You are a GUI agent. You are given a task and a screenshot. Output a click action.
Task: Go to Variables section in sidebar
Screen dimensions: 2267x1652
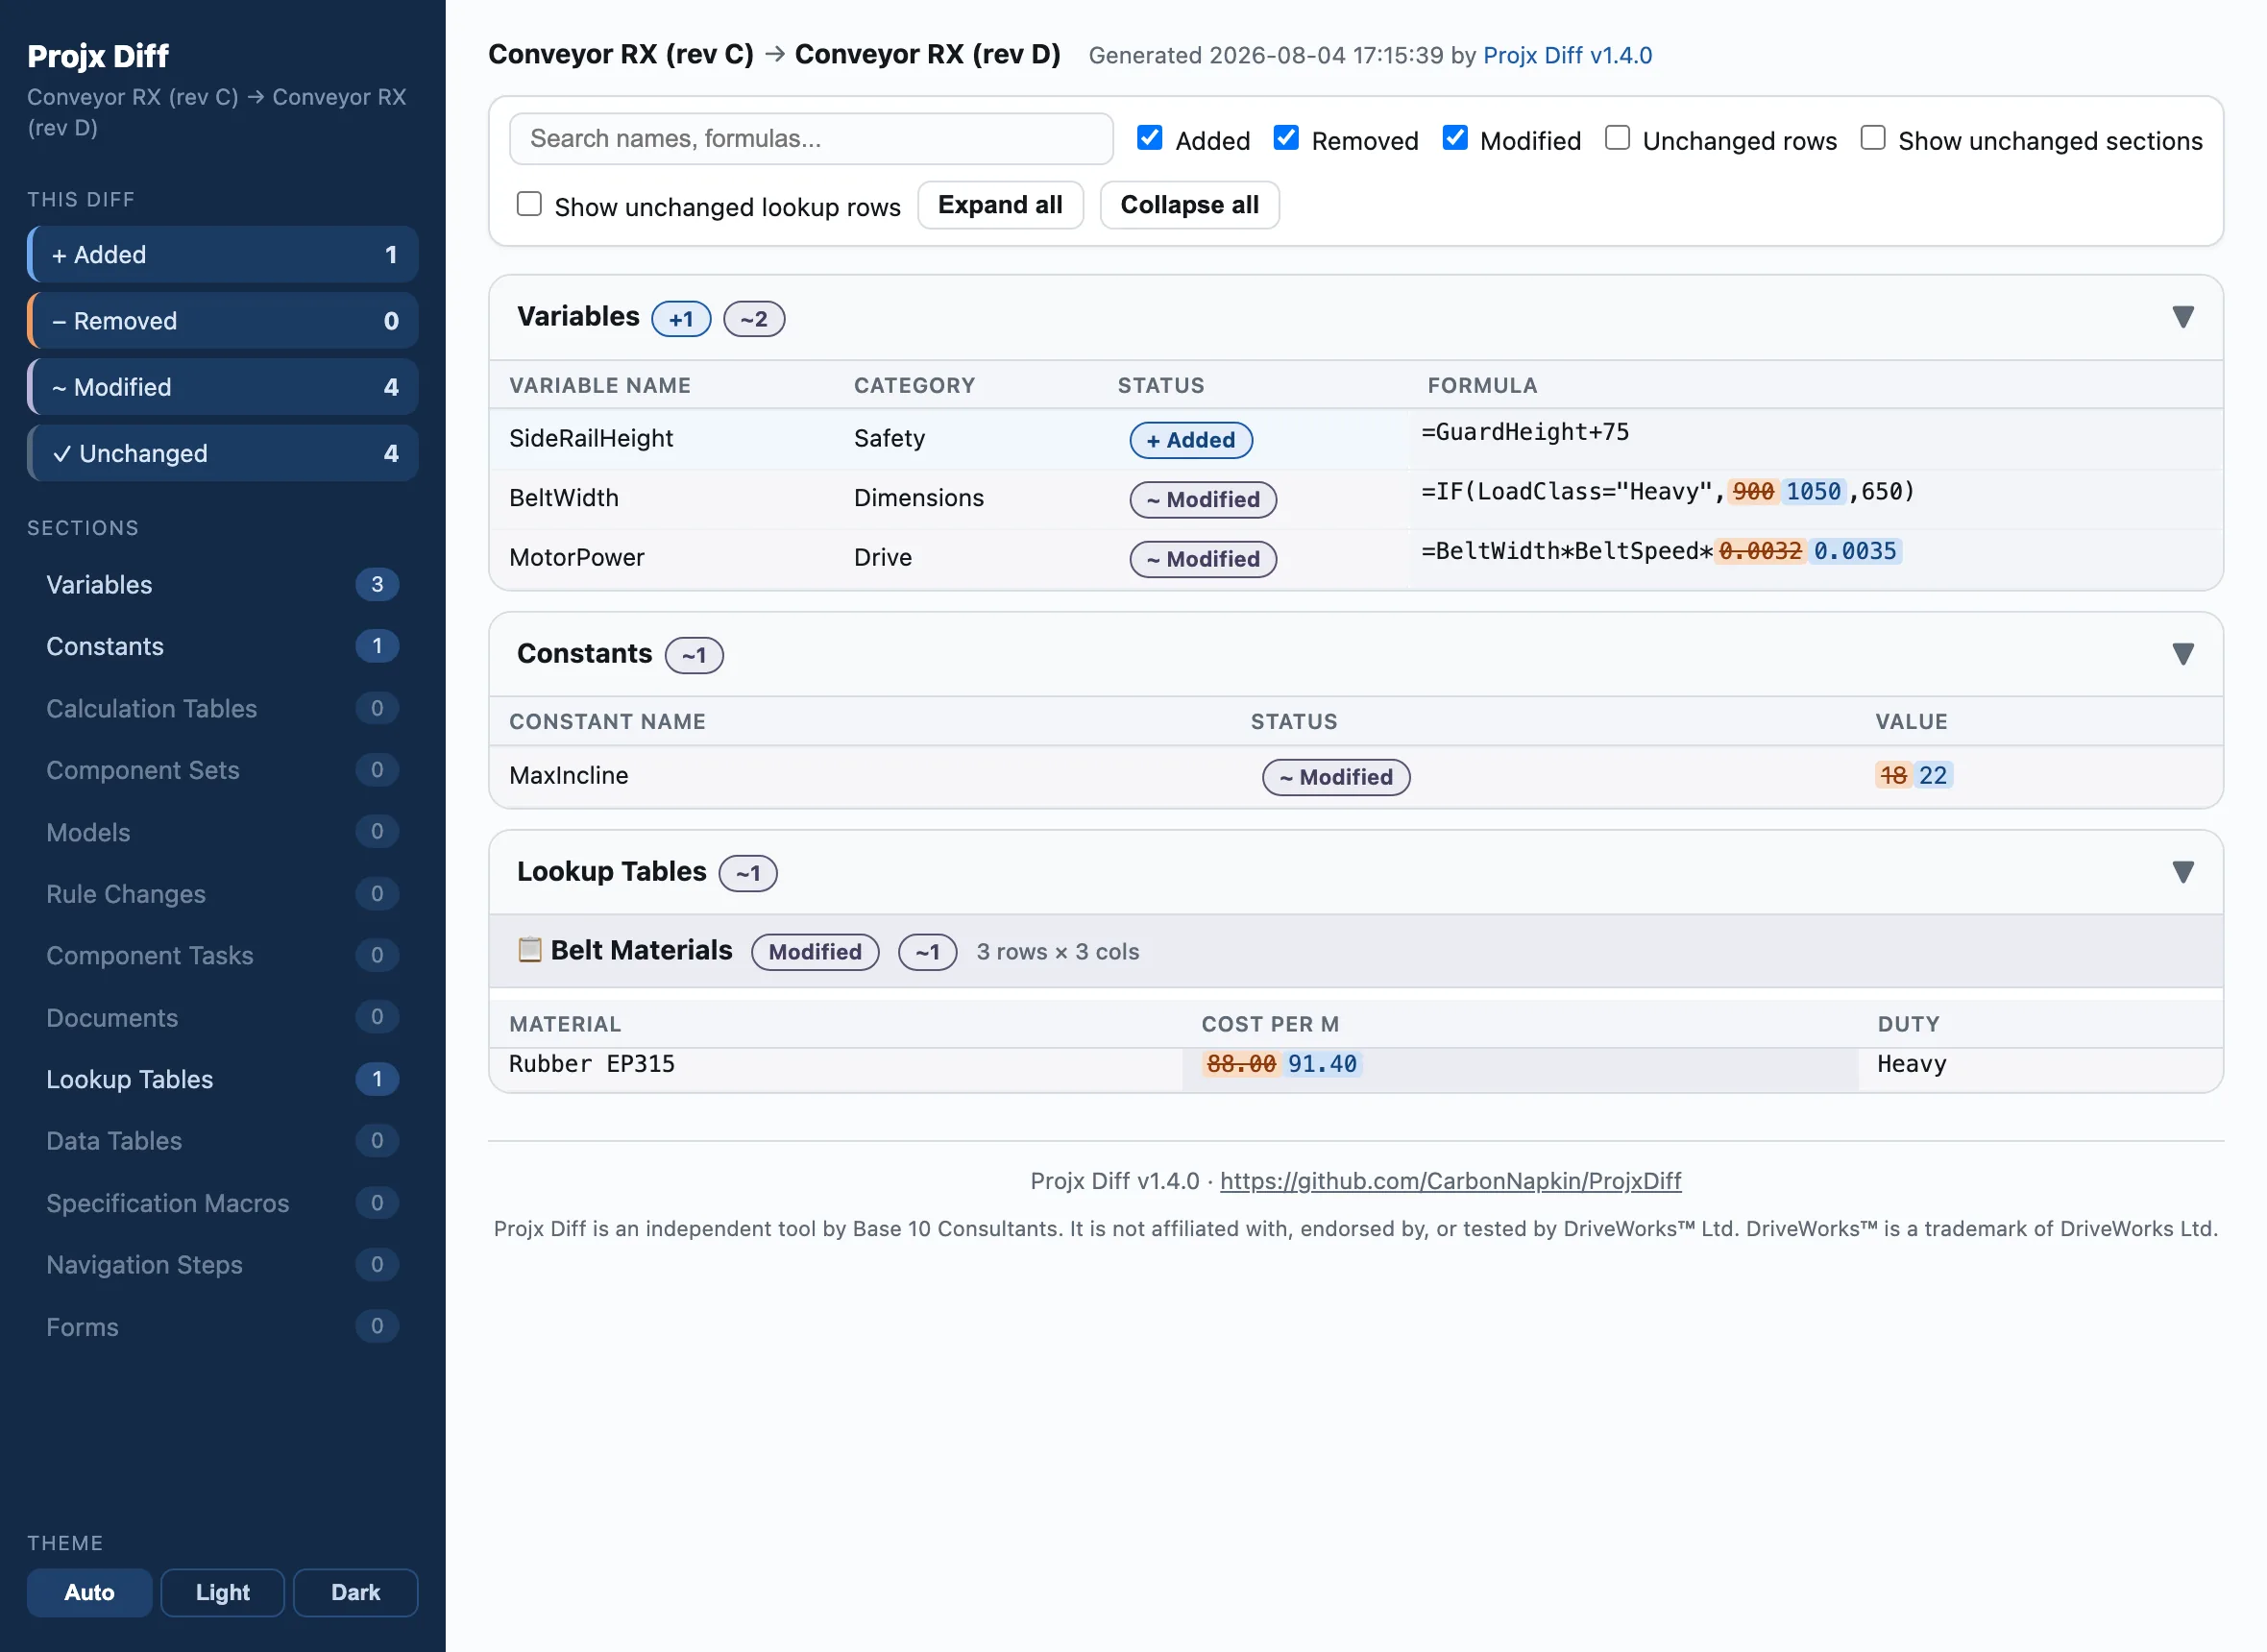point(222,584)
